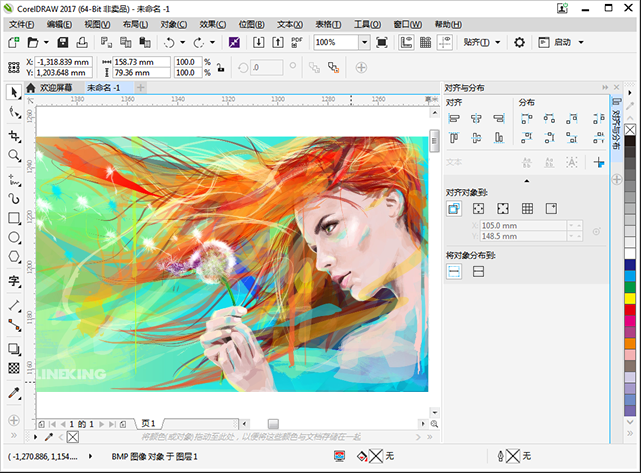This screenshot has width=641, height=473.
Task: Click Align left icon in docker
Action: point(454,119)
